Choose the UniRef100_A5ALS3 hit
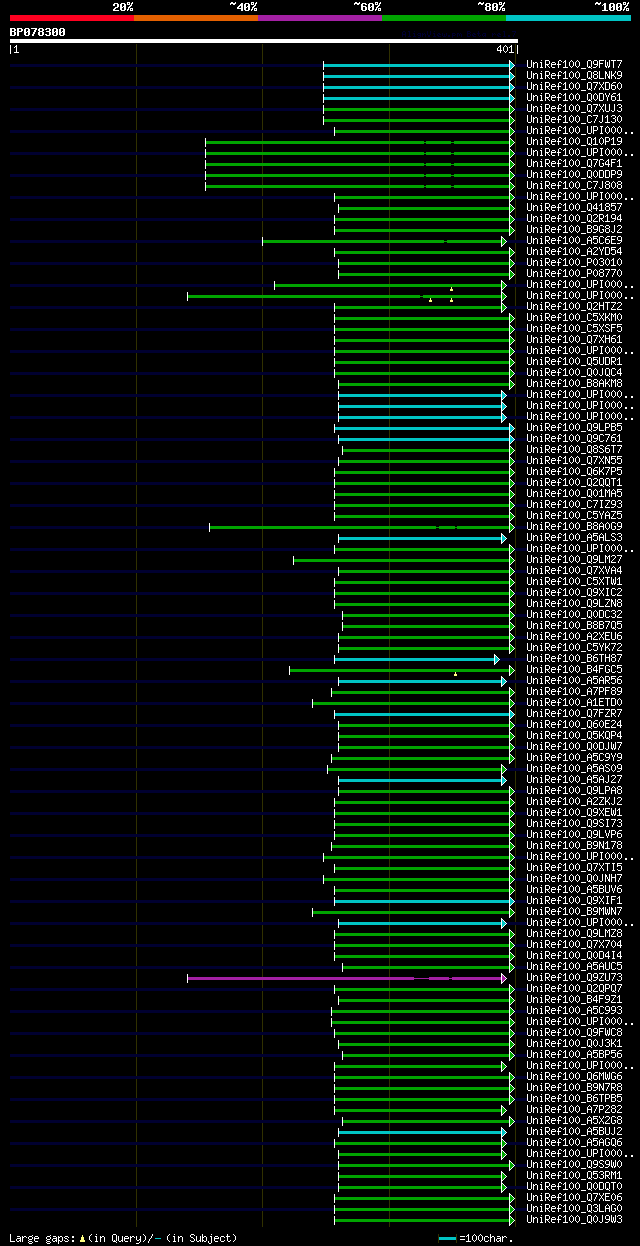The width and height of the screenshot is (640, 1246). point(574,537)
